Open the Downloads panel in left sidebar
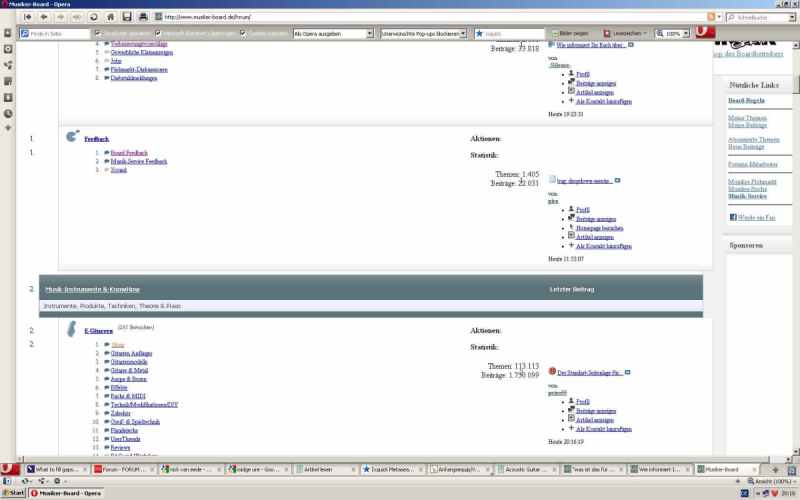The image size is (800, 500). click(8, 97)
